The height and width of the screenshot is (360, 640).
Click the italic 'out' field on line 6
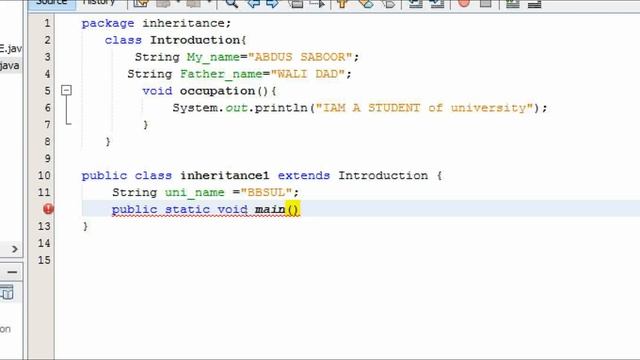(236, 108)
